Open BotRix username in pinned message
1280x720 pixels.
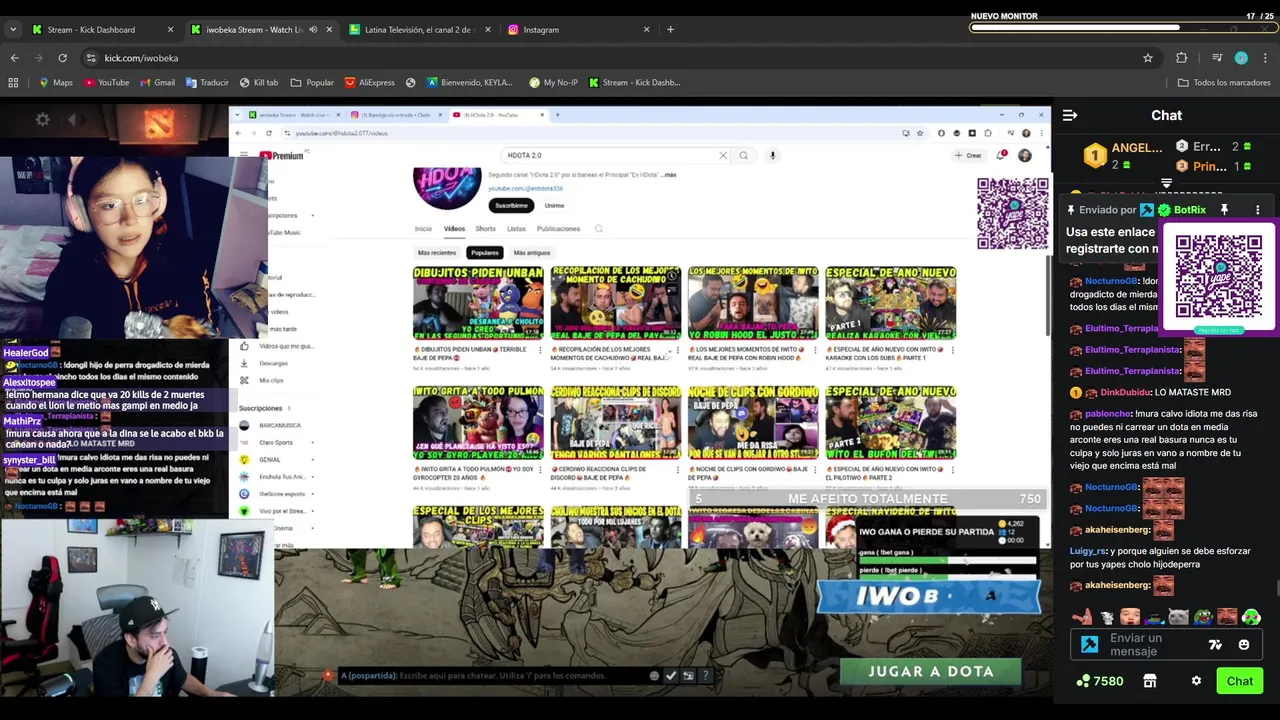coord(1189,210)
